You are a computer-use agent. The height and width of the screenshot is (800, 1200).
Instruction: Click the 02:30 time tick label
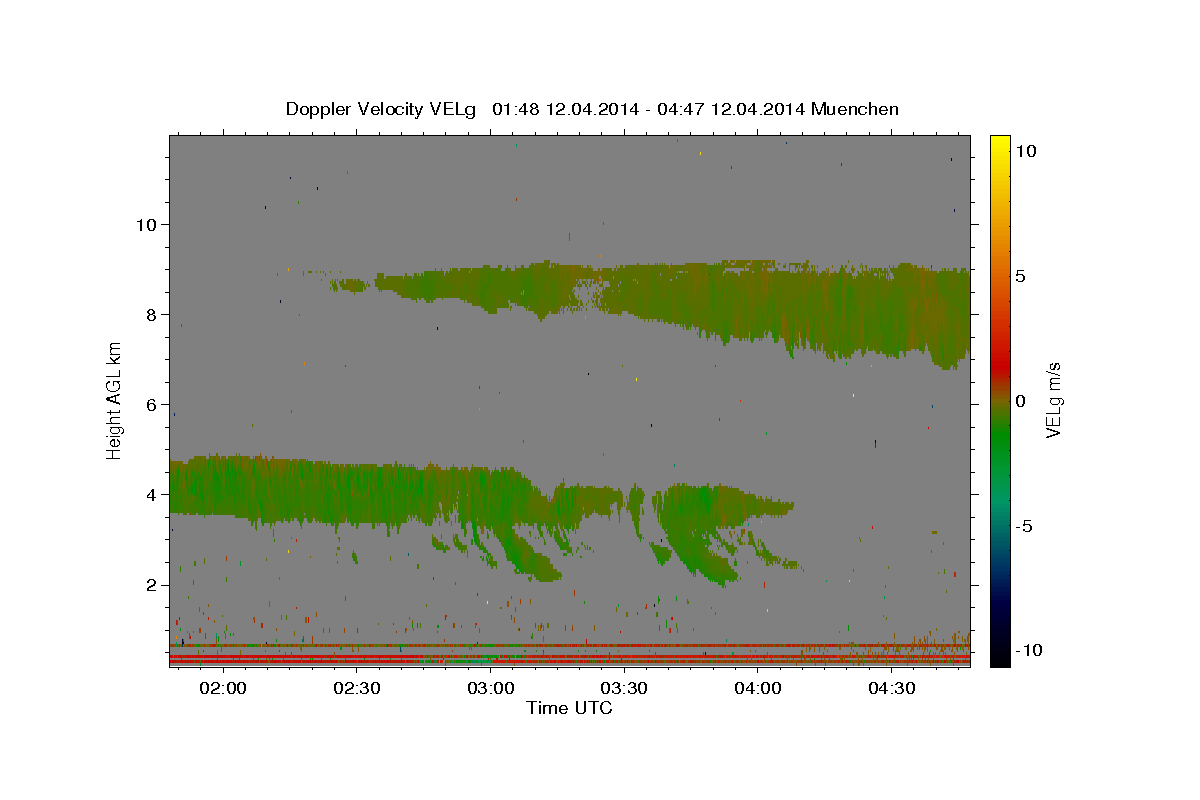coord(357,689)
